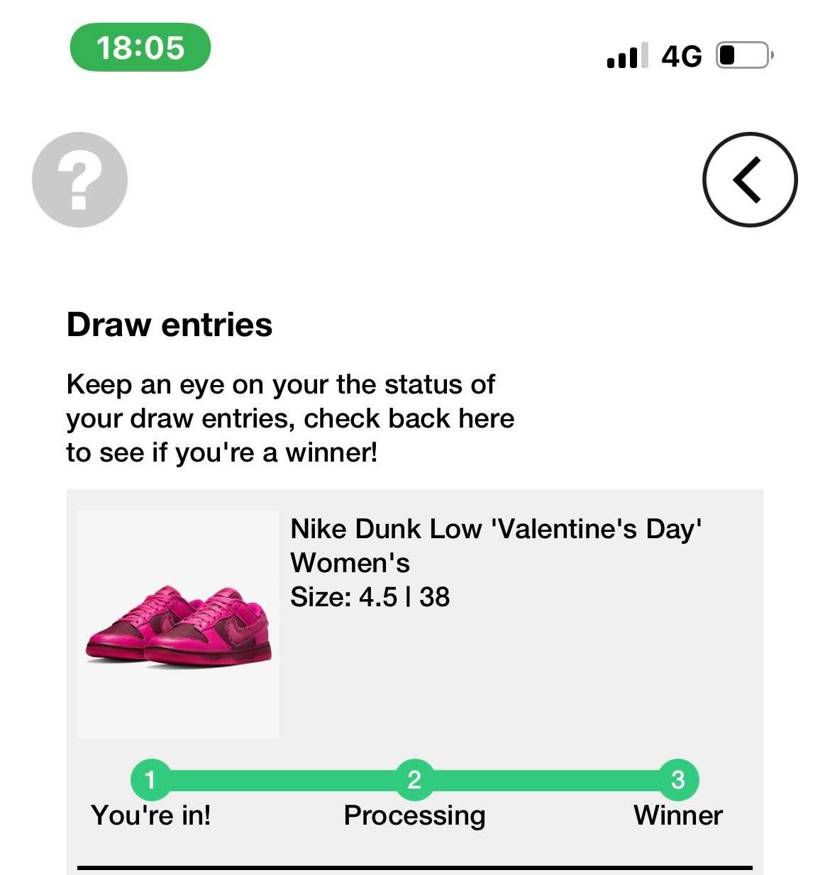Viewport: 830px width, 875px height.
Task: Select step 2 circle on progress bar
Action: pyautogui.click(x=414, y=779)
